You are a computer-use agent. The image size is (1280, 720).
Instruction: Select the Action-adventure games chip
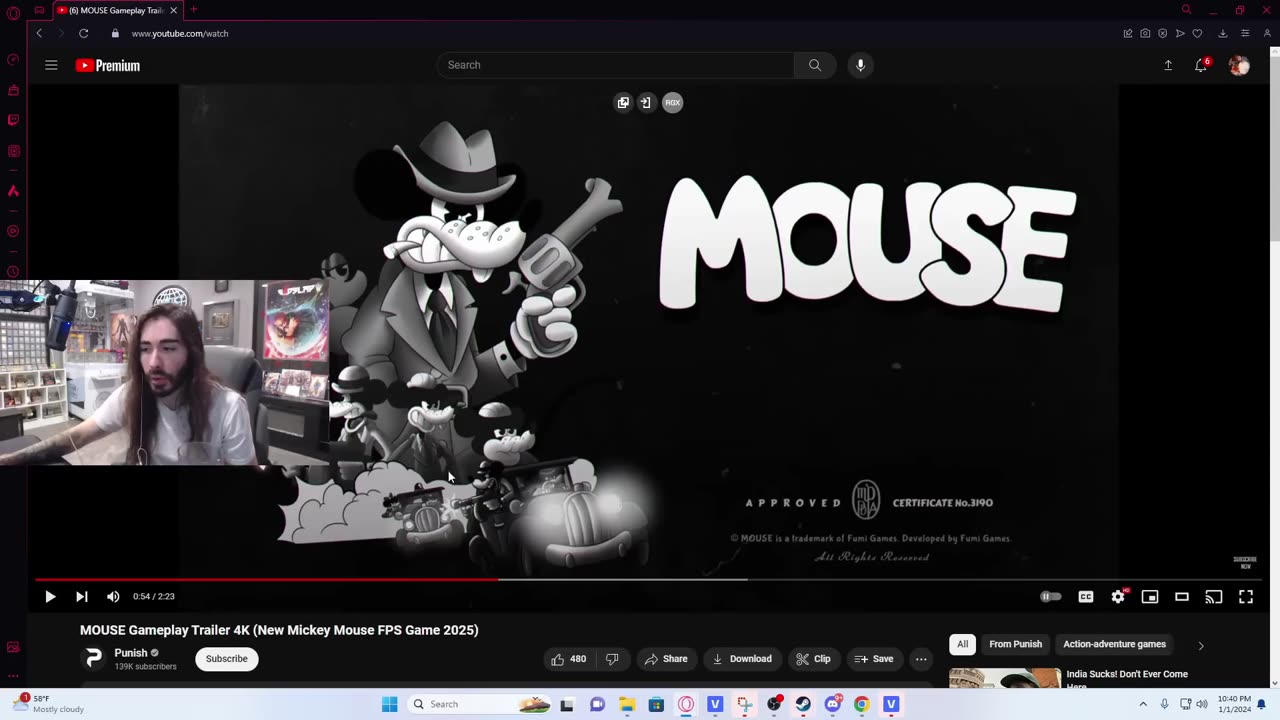[x=1114, y=644]
